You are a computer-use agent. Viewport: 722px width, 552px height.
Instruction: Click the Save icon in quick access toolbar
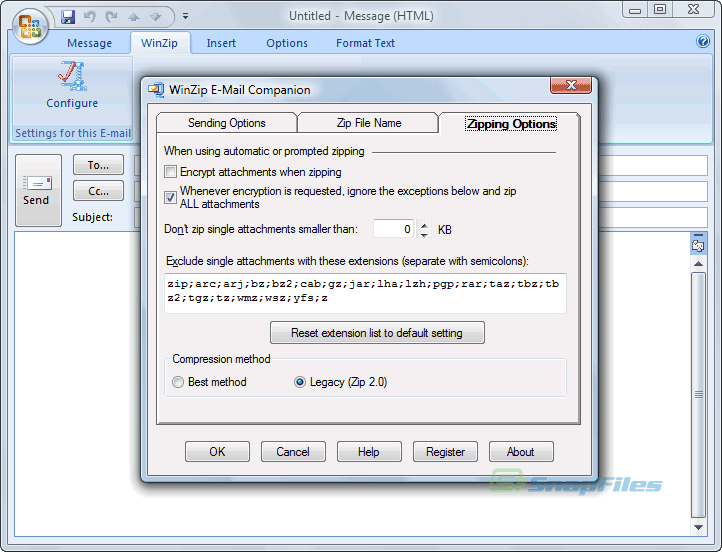pyautogui.click(x=68, y=17)
